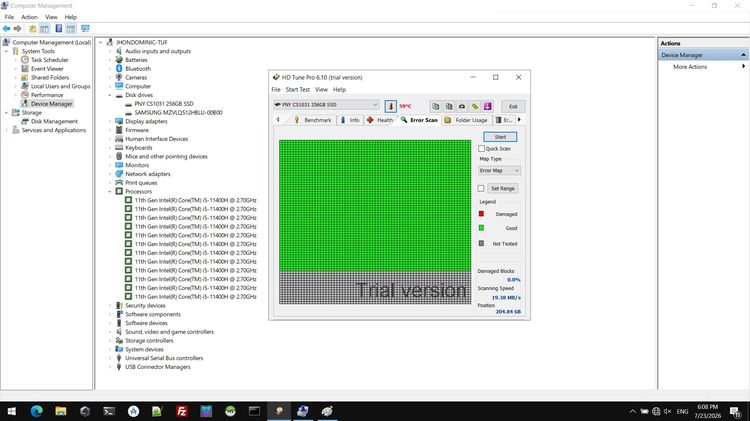This screenshot has height=421, width=750.
Task: Open File menu in Computer Management
Action: pyautogui.click(x=9, y=17)
